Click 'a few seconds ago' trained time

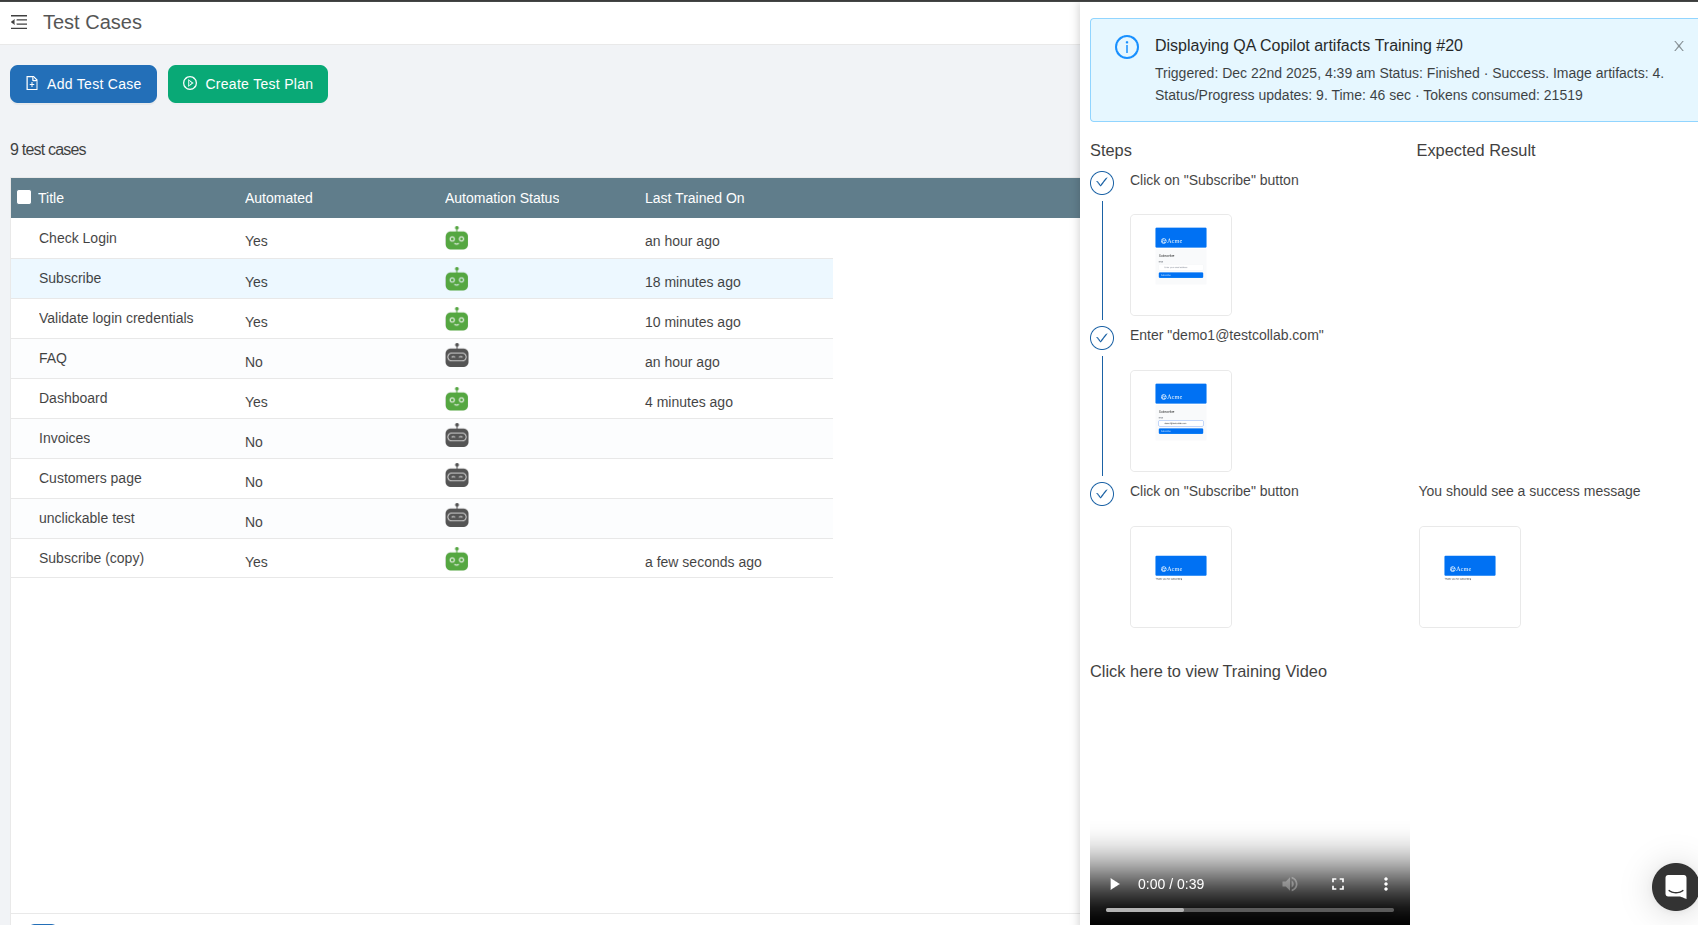tap(703, 562)
